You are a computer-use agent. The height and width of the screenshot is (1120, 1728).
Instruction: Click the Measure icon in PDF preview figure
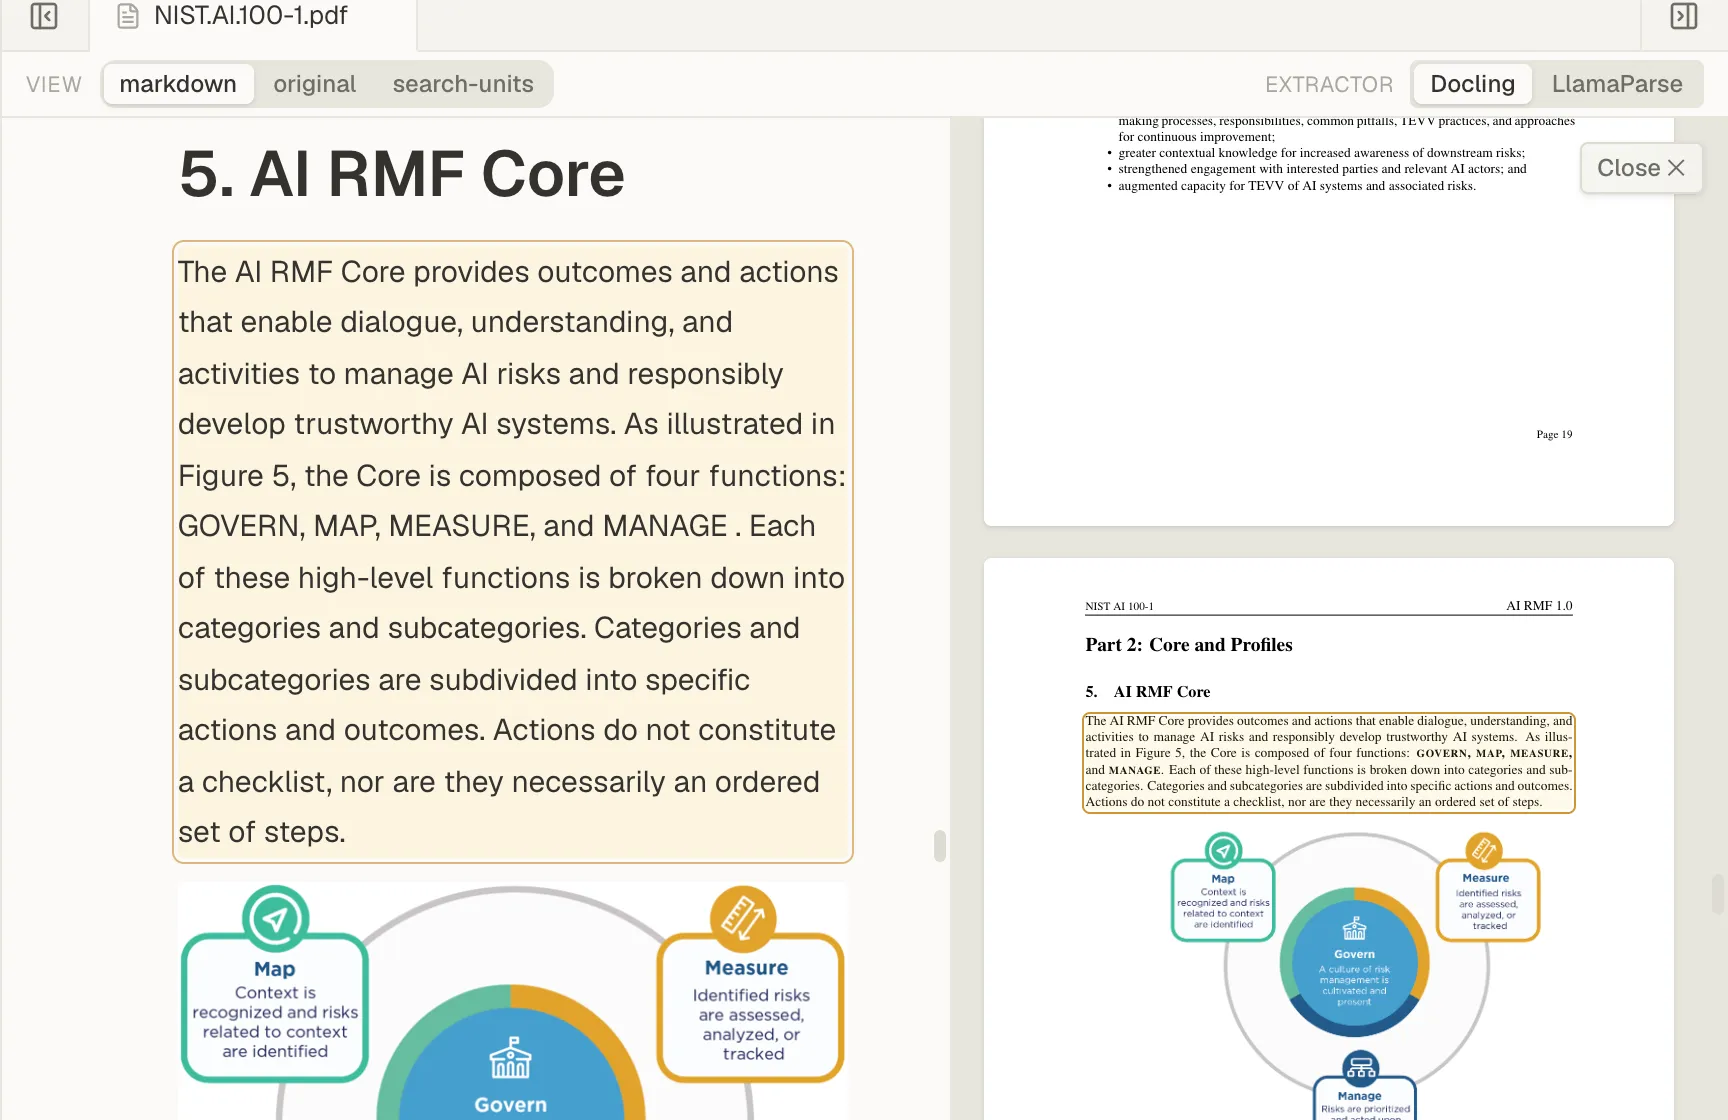point(1484,851)
